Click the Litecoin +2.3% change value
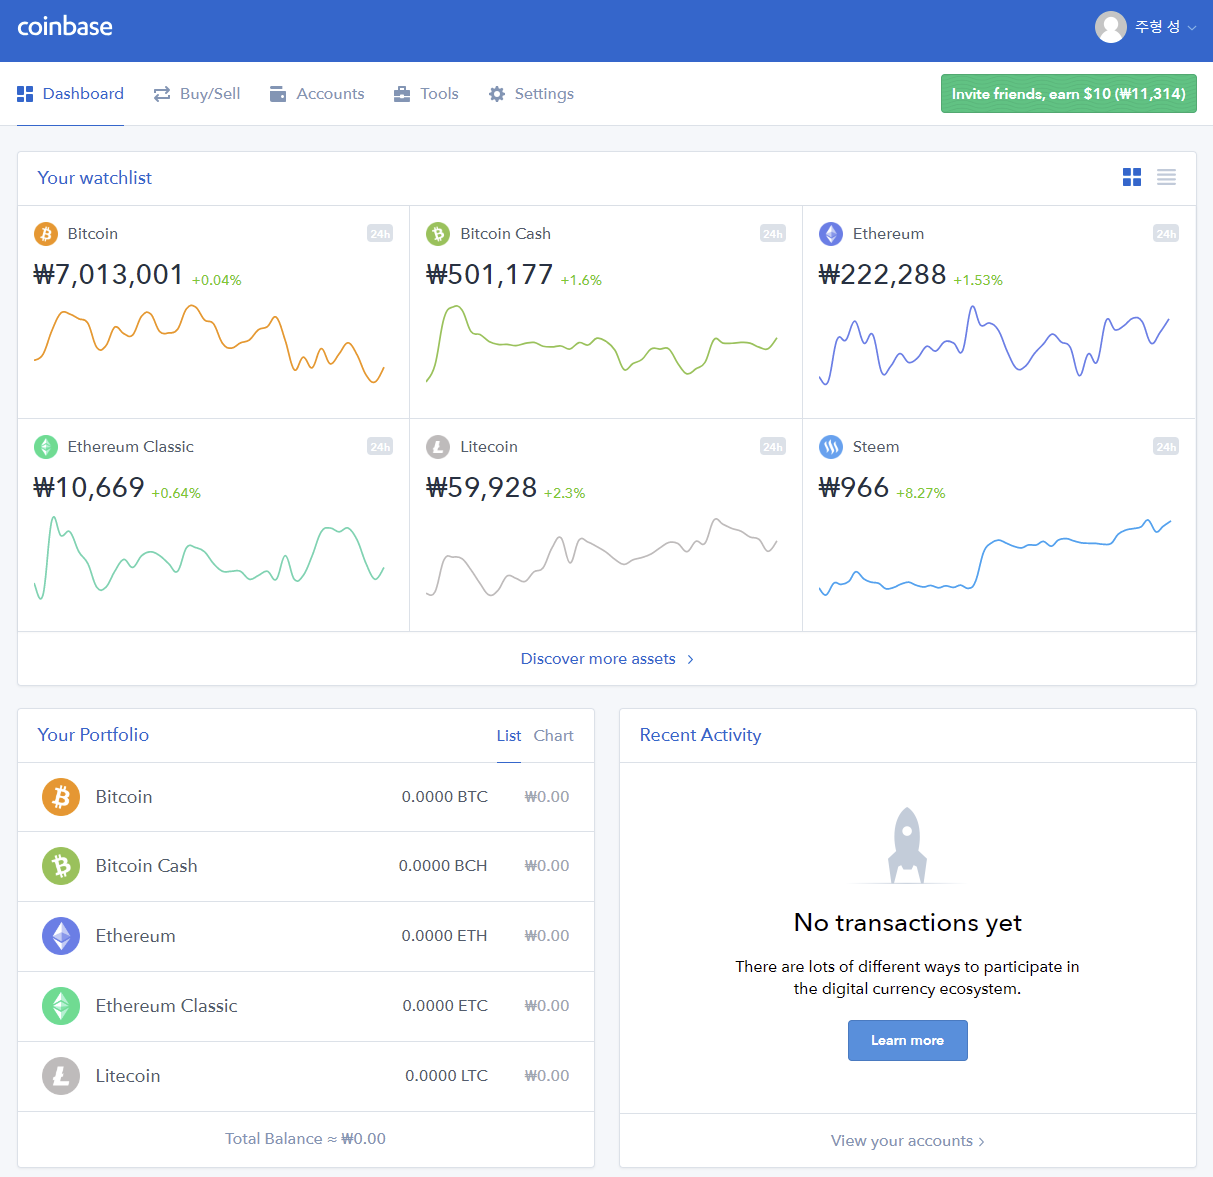The image size is (1213, 1177). pos(565,493)
